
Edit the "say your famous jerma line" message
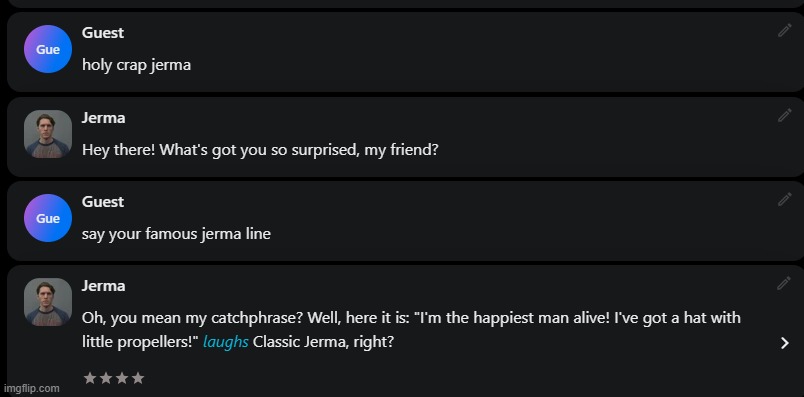pyautogui.click(x=785, y=199)
